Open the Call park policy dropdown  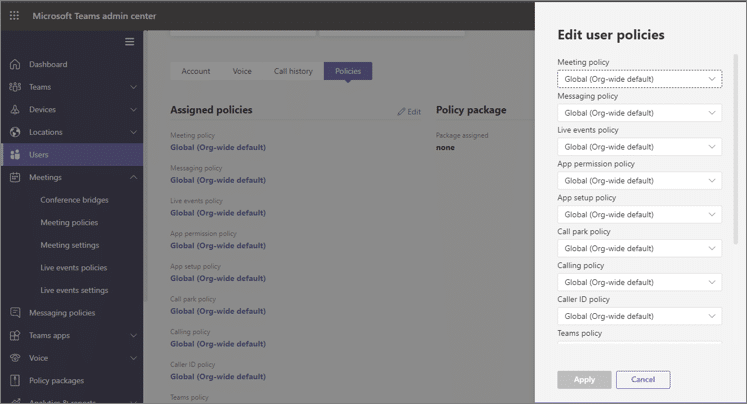tap(639, 248)
